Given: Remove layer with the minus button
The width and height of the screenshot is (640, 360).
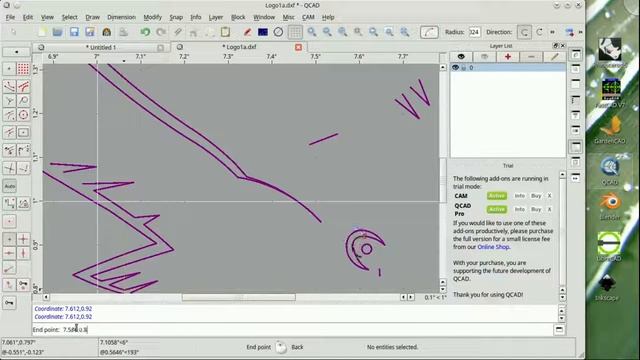Looking at the screenshot, I should point(531,57).
